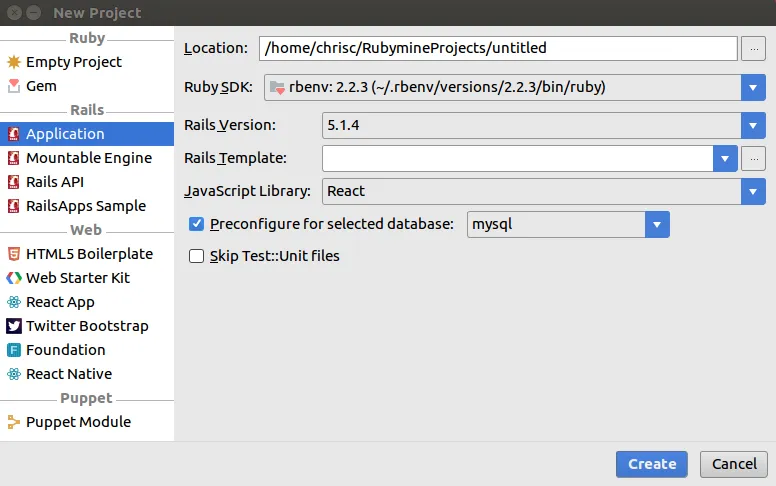The image size is (776, 486).
Task: Select the Rails Application project type
Action: (87, 134)
